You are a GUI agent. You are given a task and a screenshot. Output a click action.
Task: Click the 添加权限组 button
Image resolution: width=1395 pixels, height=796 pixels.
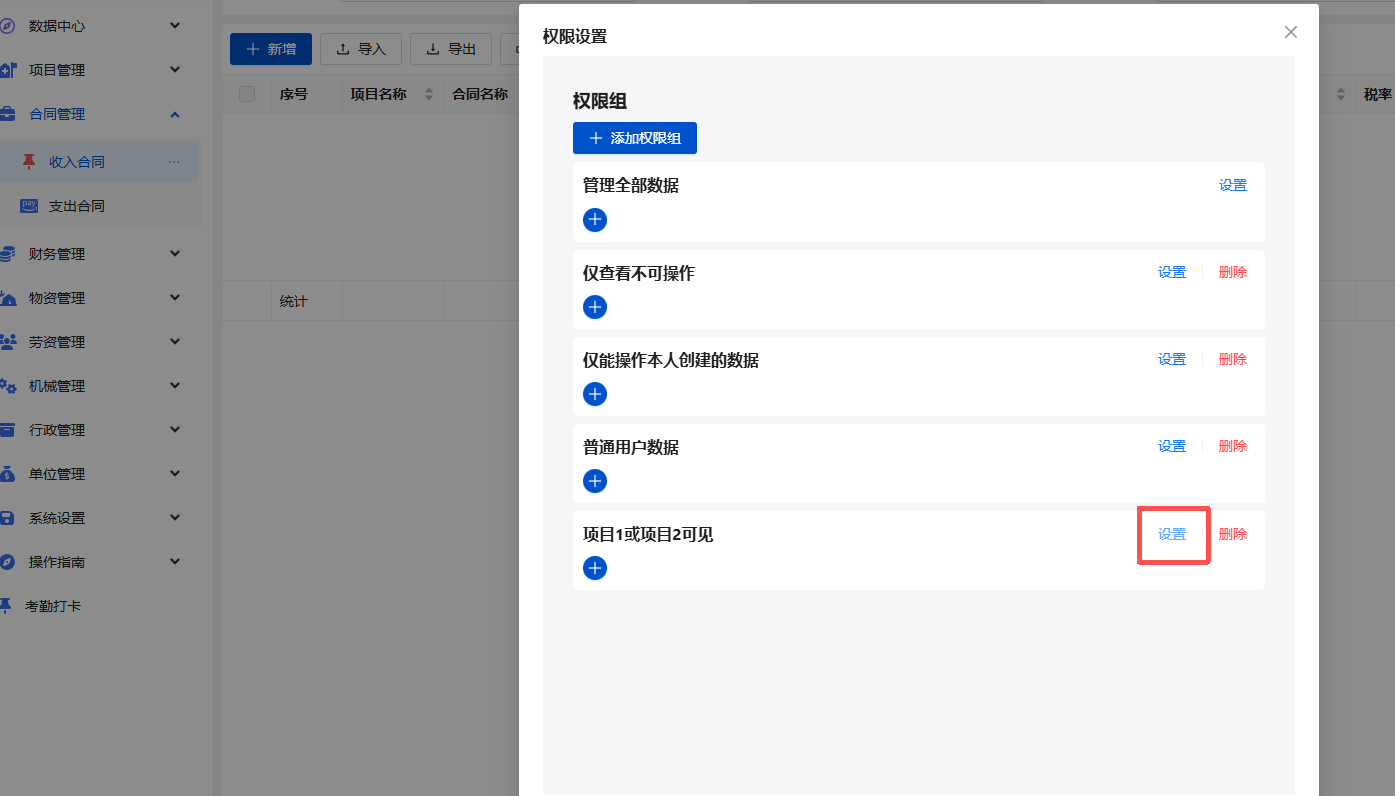634,138
